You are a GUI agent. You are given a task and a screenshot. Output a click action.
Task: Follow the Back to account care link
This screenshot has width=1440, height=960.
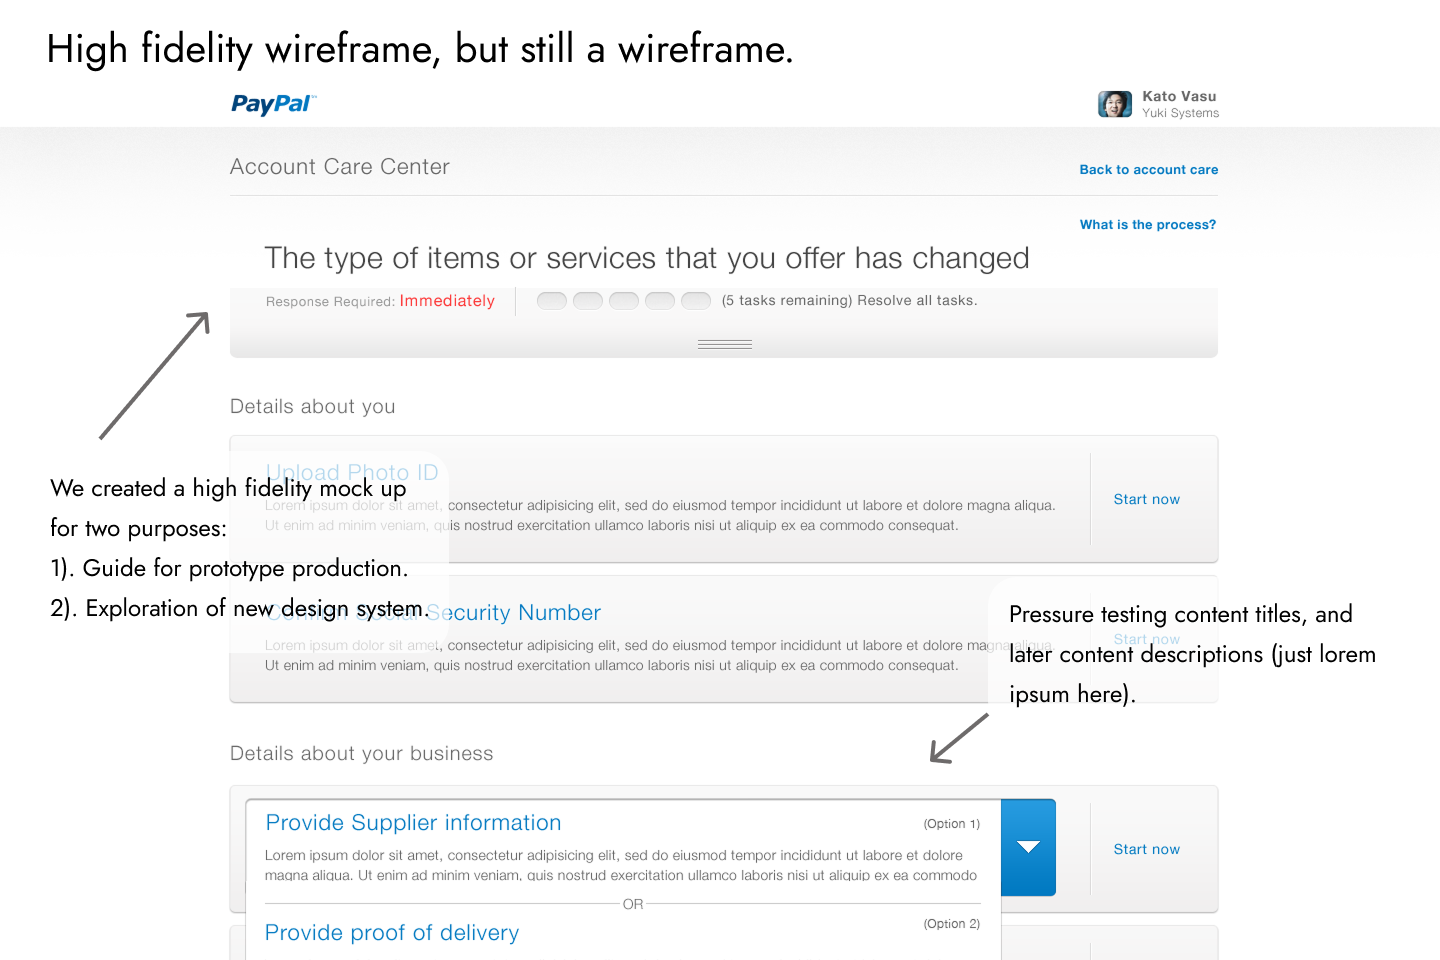tap(1148, 170)
